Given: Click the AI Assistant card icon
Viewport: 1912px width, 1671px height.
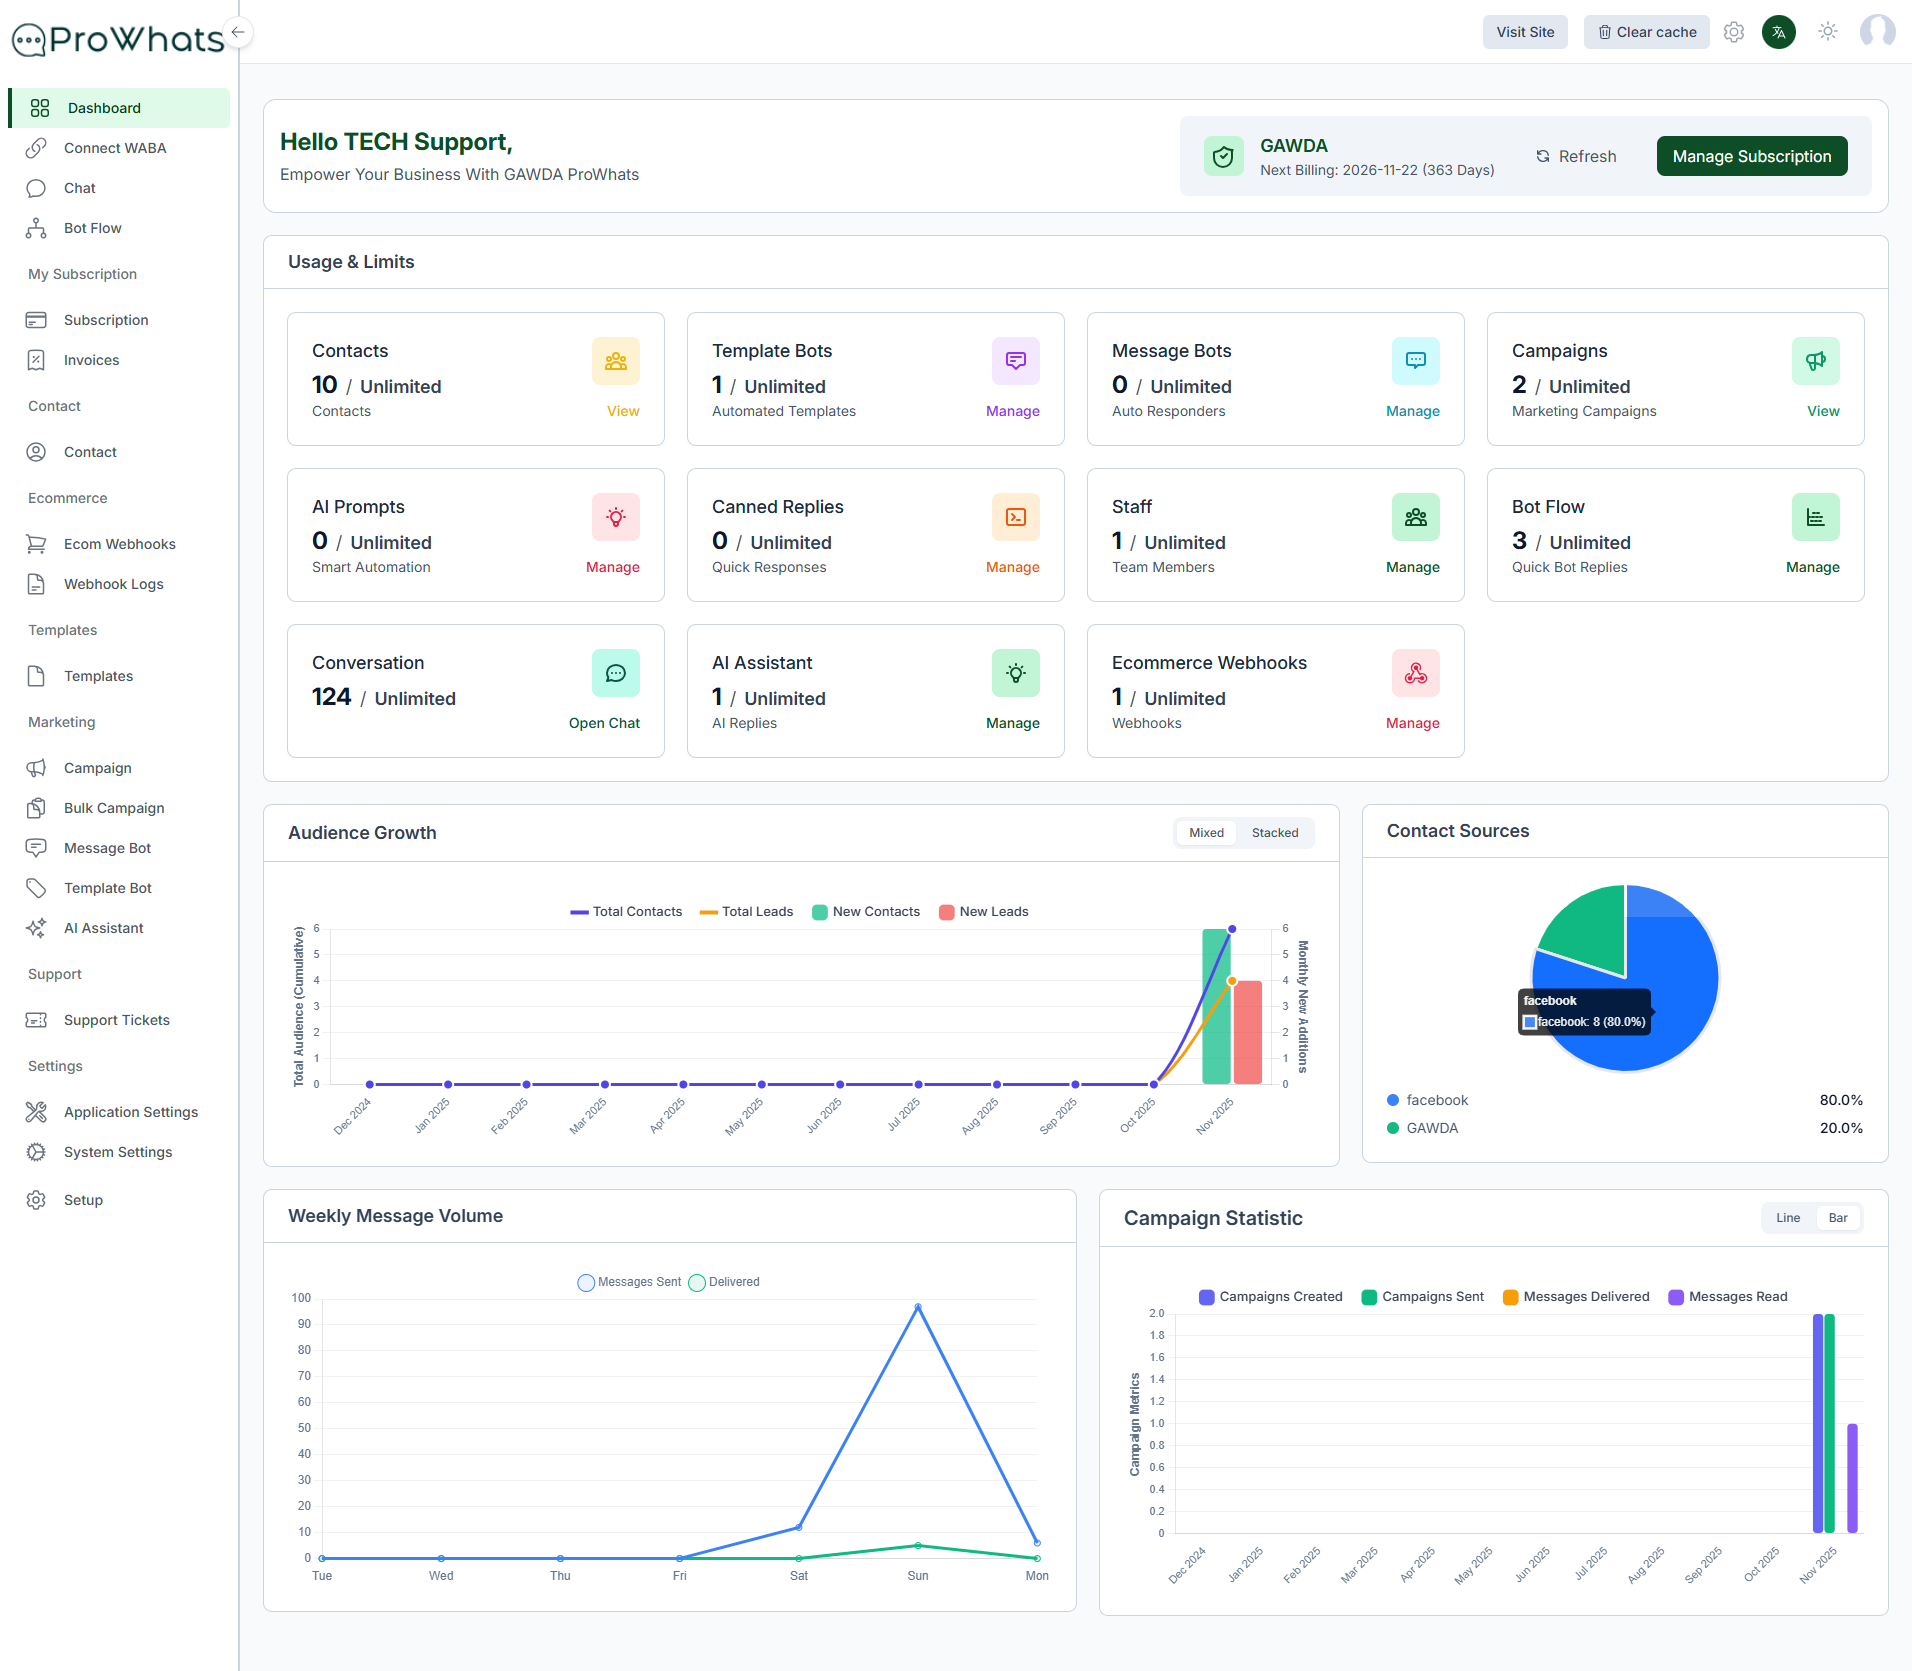Looking at the screenshot, I should click(1016, 673).
